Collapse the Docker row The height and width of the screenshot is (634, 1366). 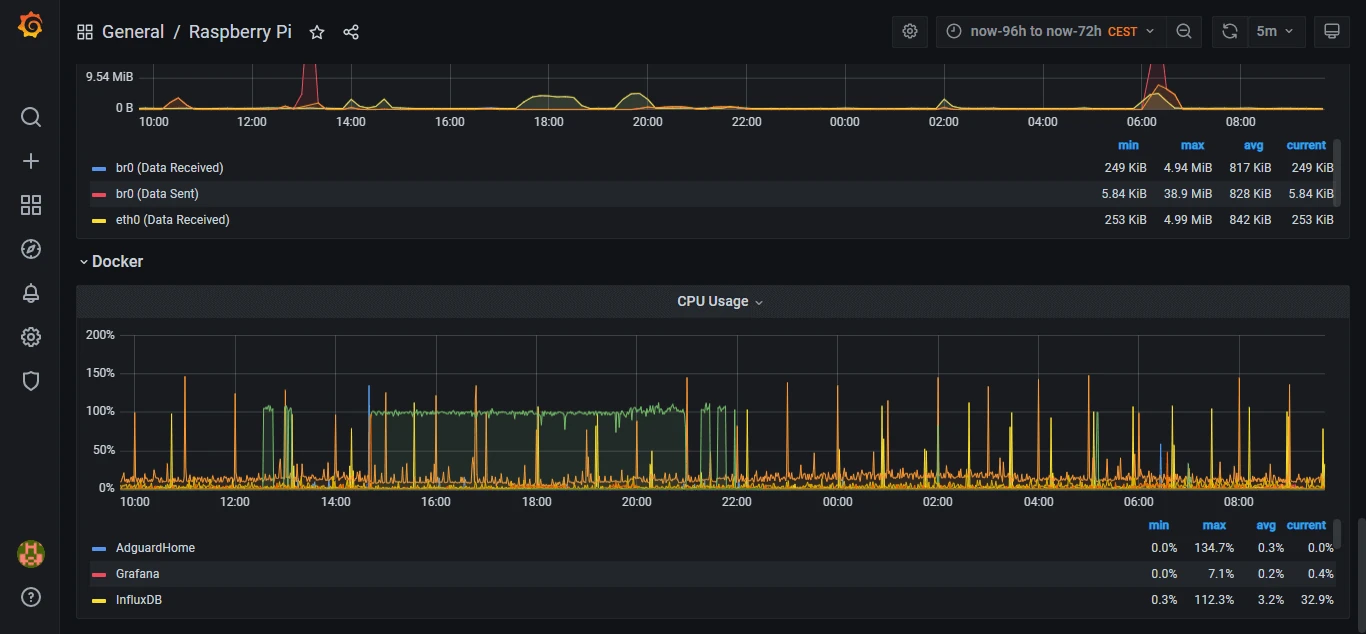(x=111, y=261)
